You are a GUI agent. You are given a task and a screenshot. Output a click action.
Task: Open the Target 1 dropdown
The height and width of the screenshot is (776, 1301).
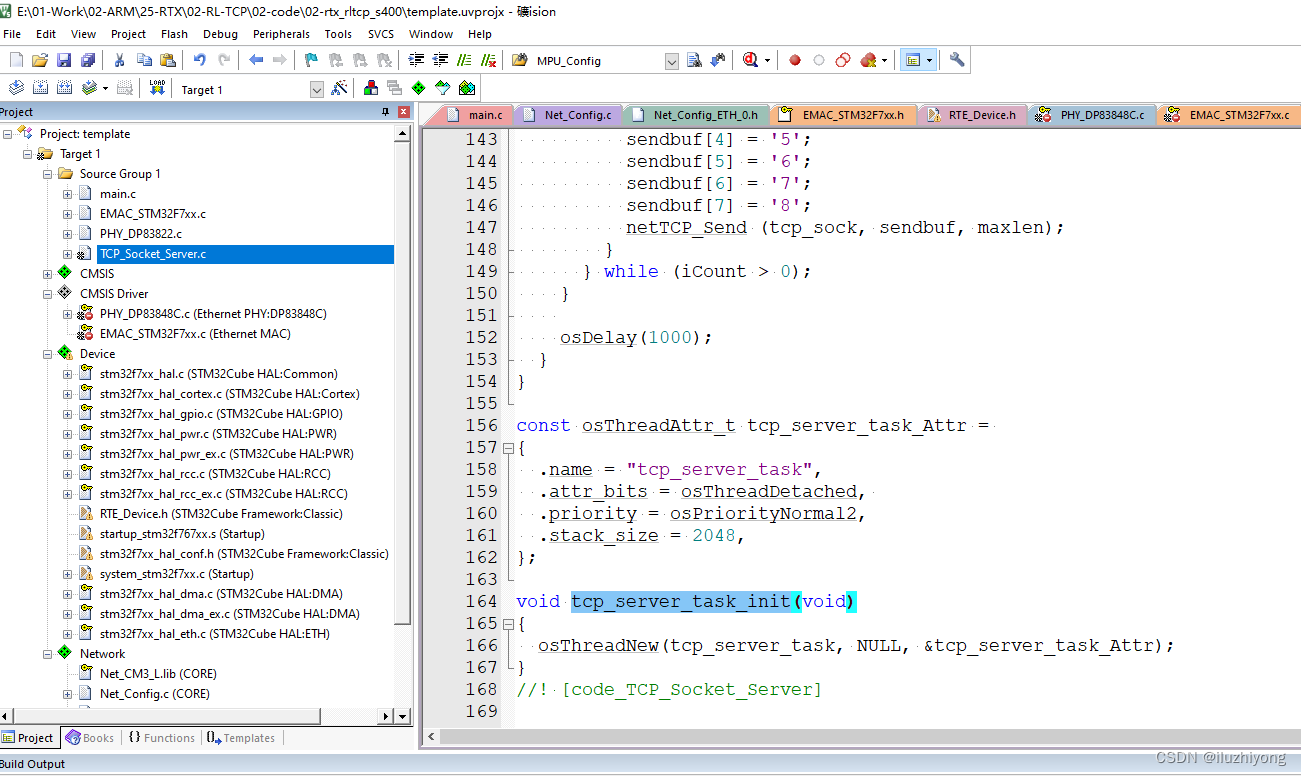(317, 89)
